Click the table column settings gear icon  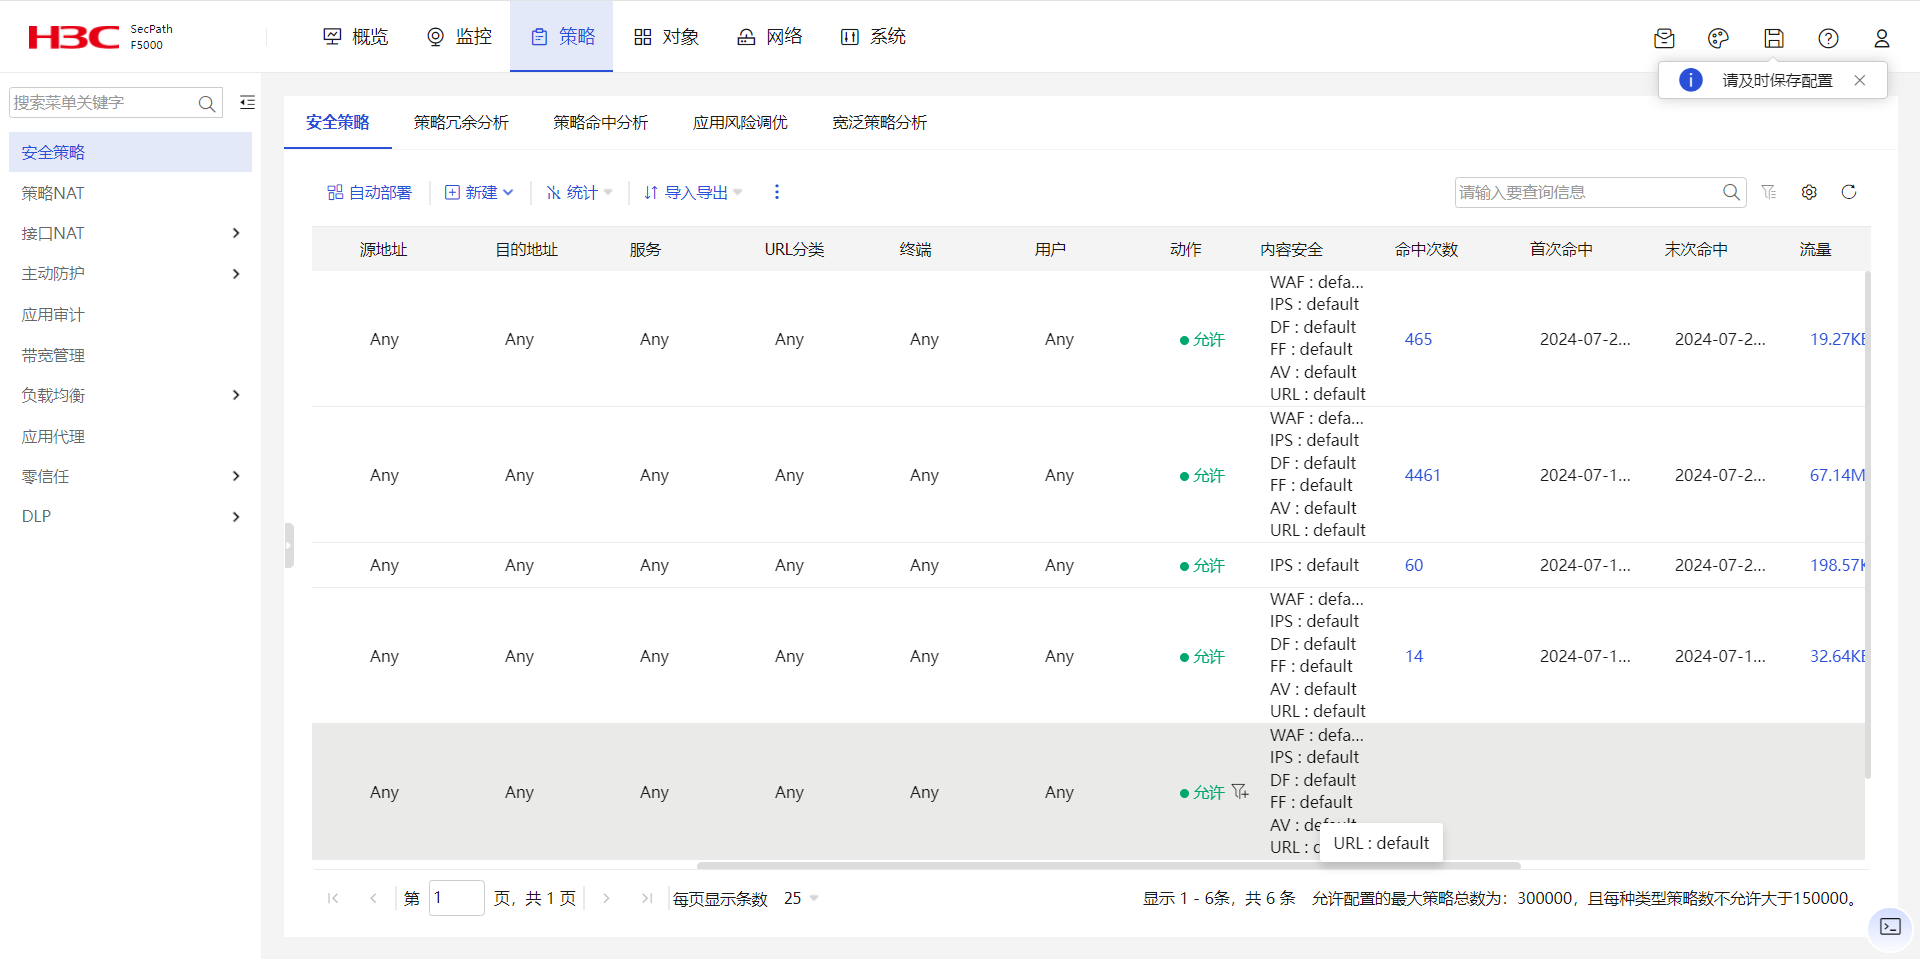point(1809,192)
